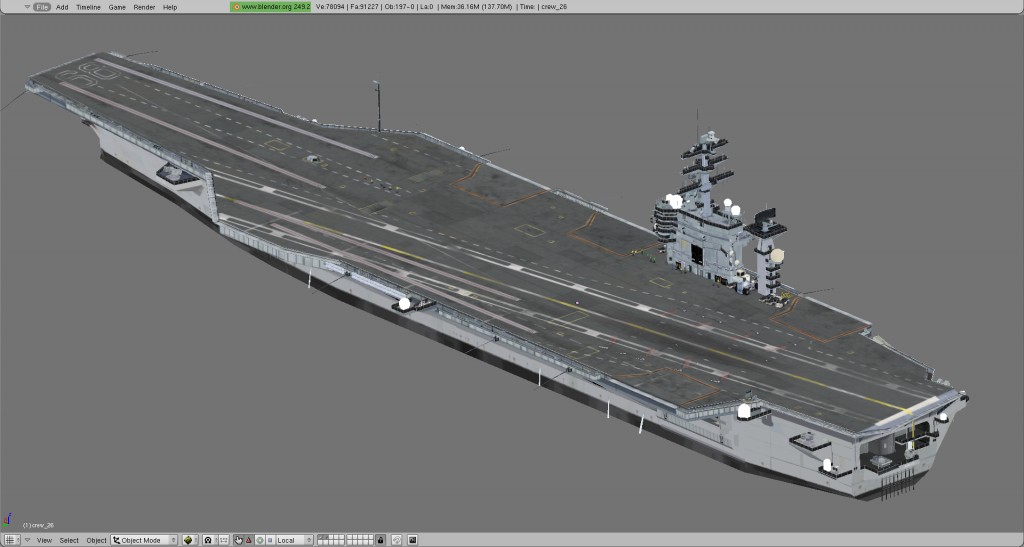Open the Help menu

(170, 7)
